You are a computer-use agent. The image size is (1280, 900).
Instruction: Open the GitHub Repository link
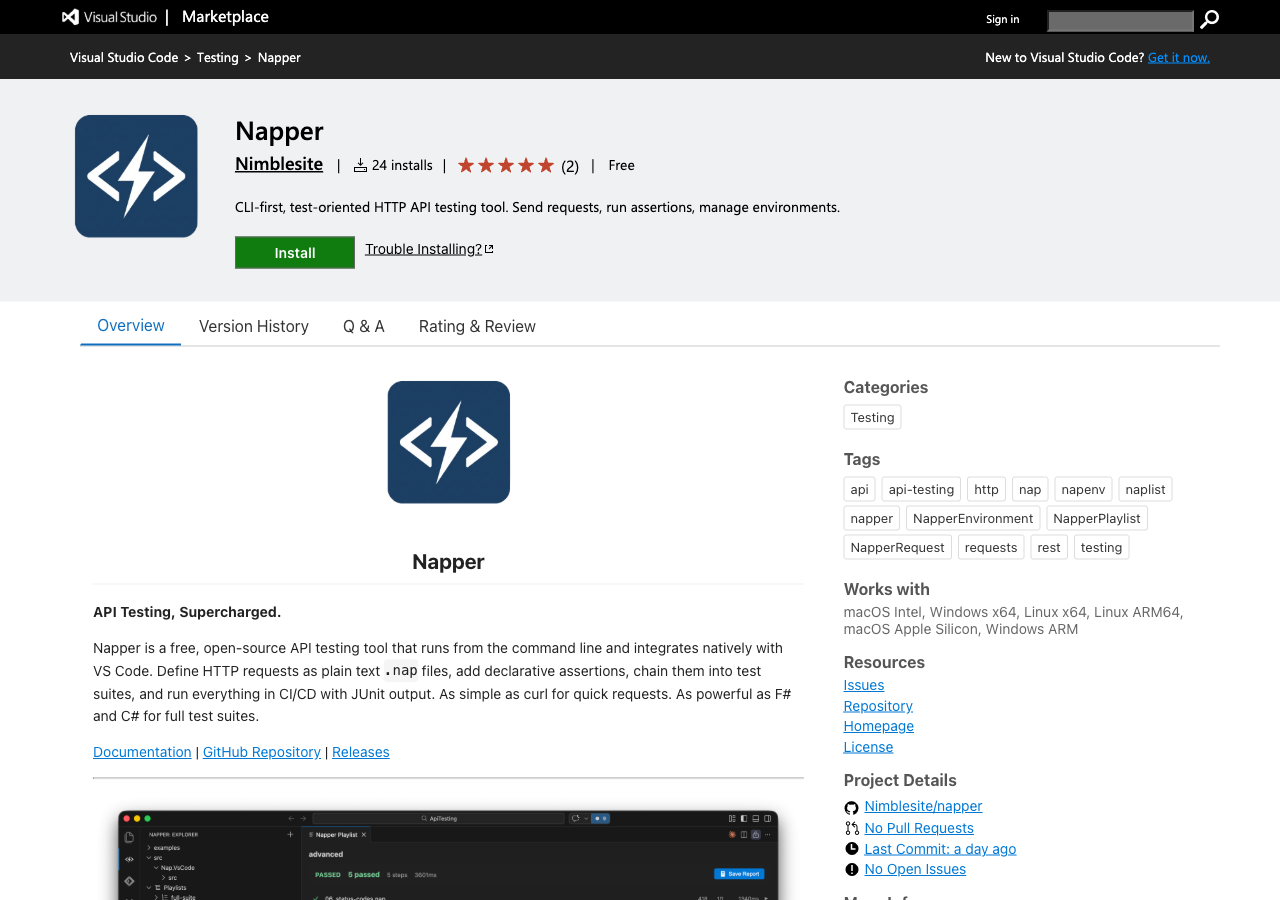point(262,752)
